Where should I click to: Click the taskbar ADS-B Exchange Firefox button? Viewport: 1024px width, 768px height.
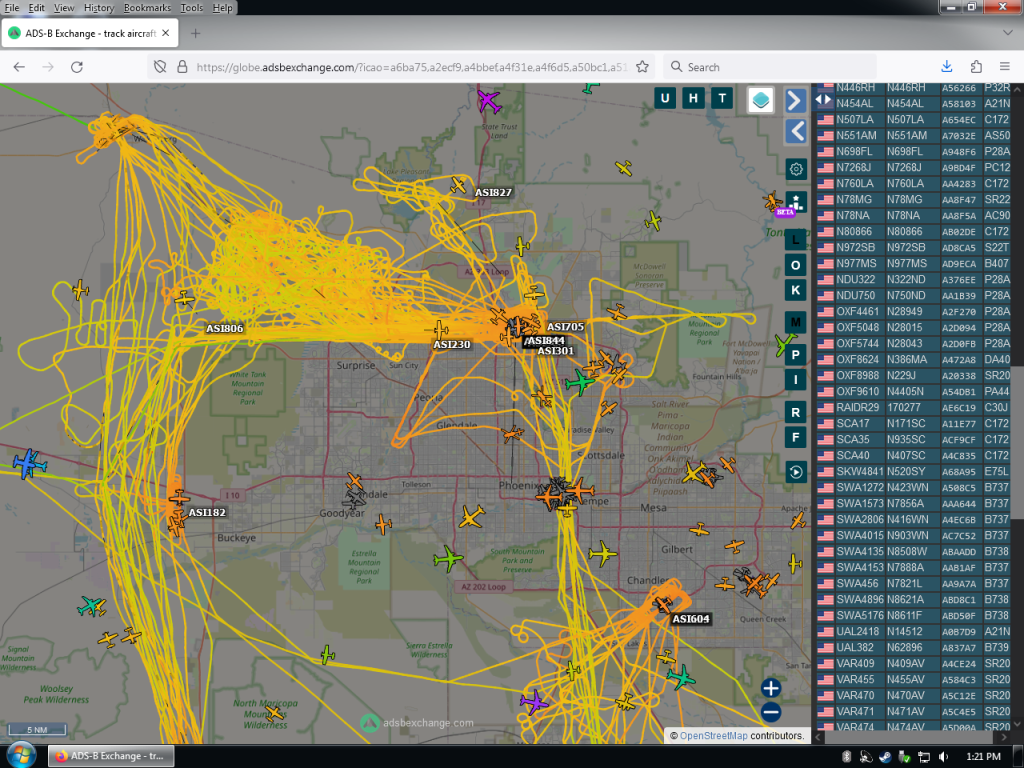(111, 756)
